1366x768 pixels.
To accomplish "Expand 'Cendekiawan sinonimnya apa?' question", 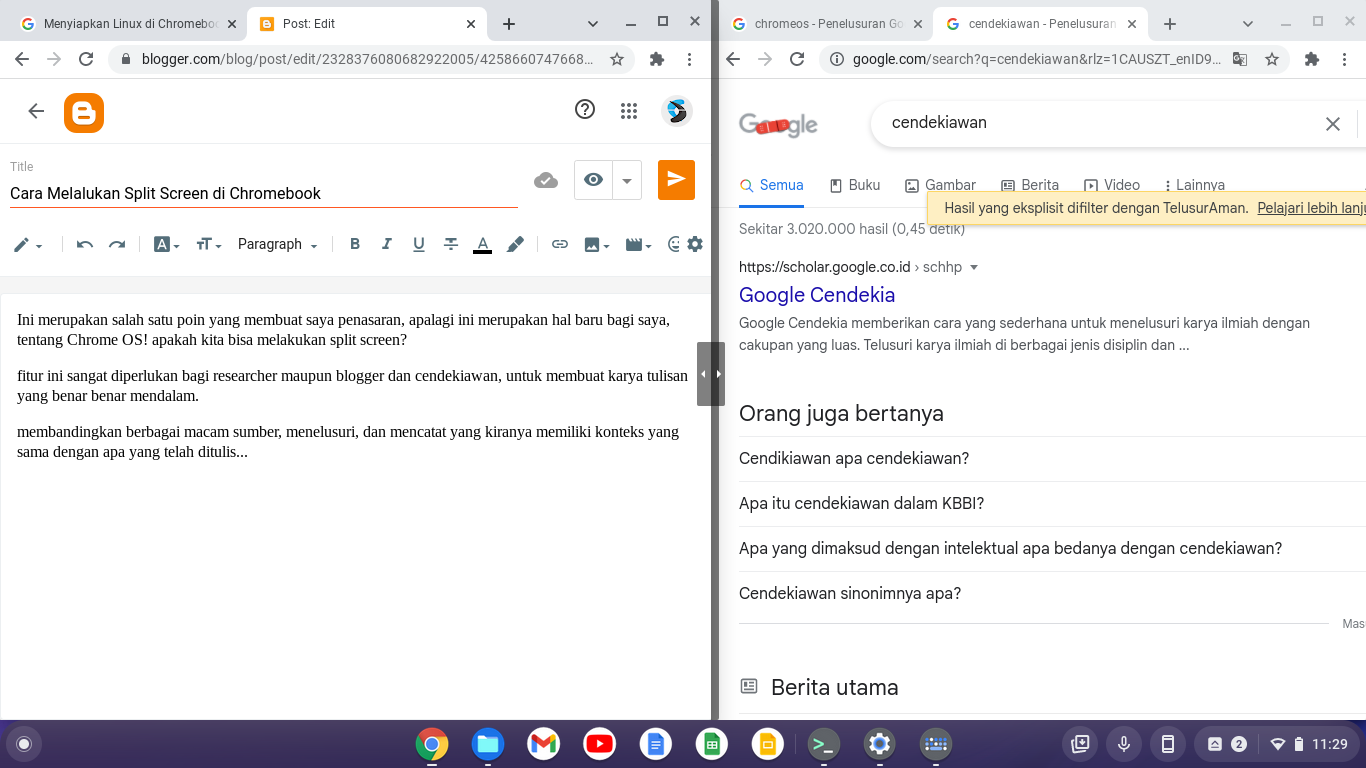I will click(x=1052, y=594).
